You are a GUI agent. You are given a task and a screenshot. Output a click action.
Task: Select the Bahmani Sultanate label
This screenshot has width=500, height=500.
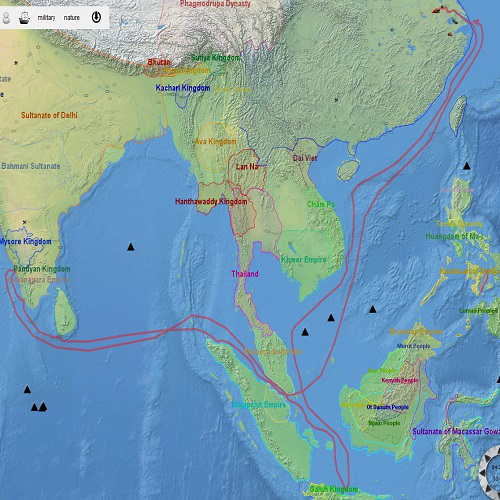click(x=31, y=166)
